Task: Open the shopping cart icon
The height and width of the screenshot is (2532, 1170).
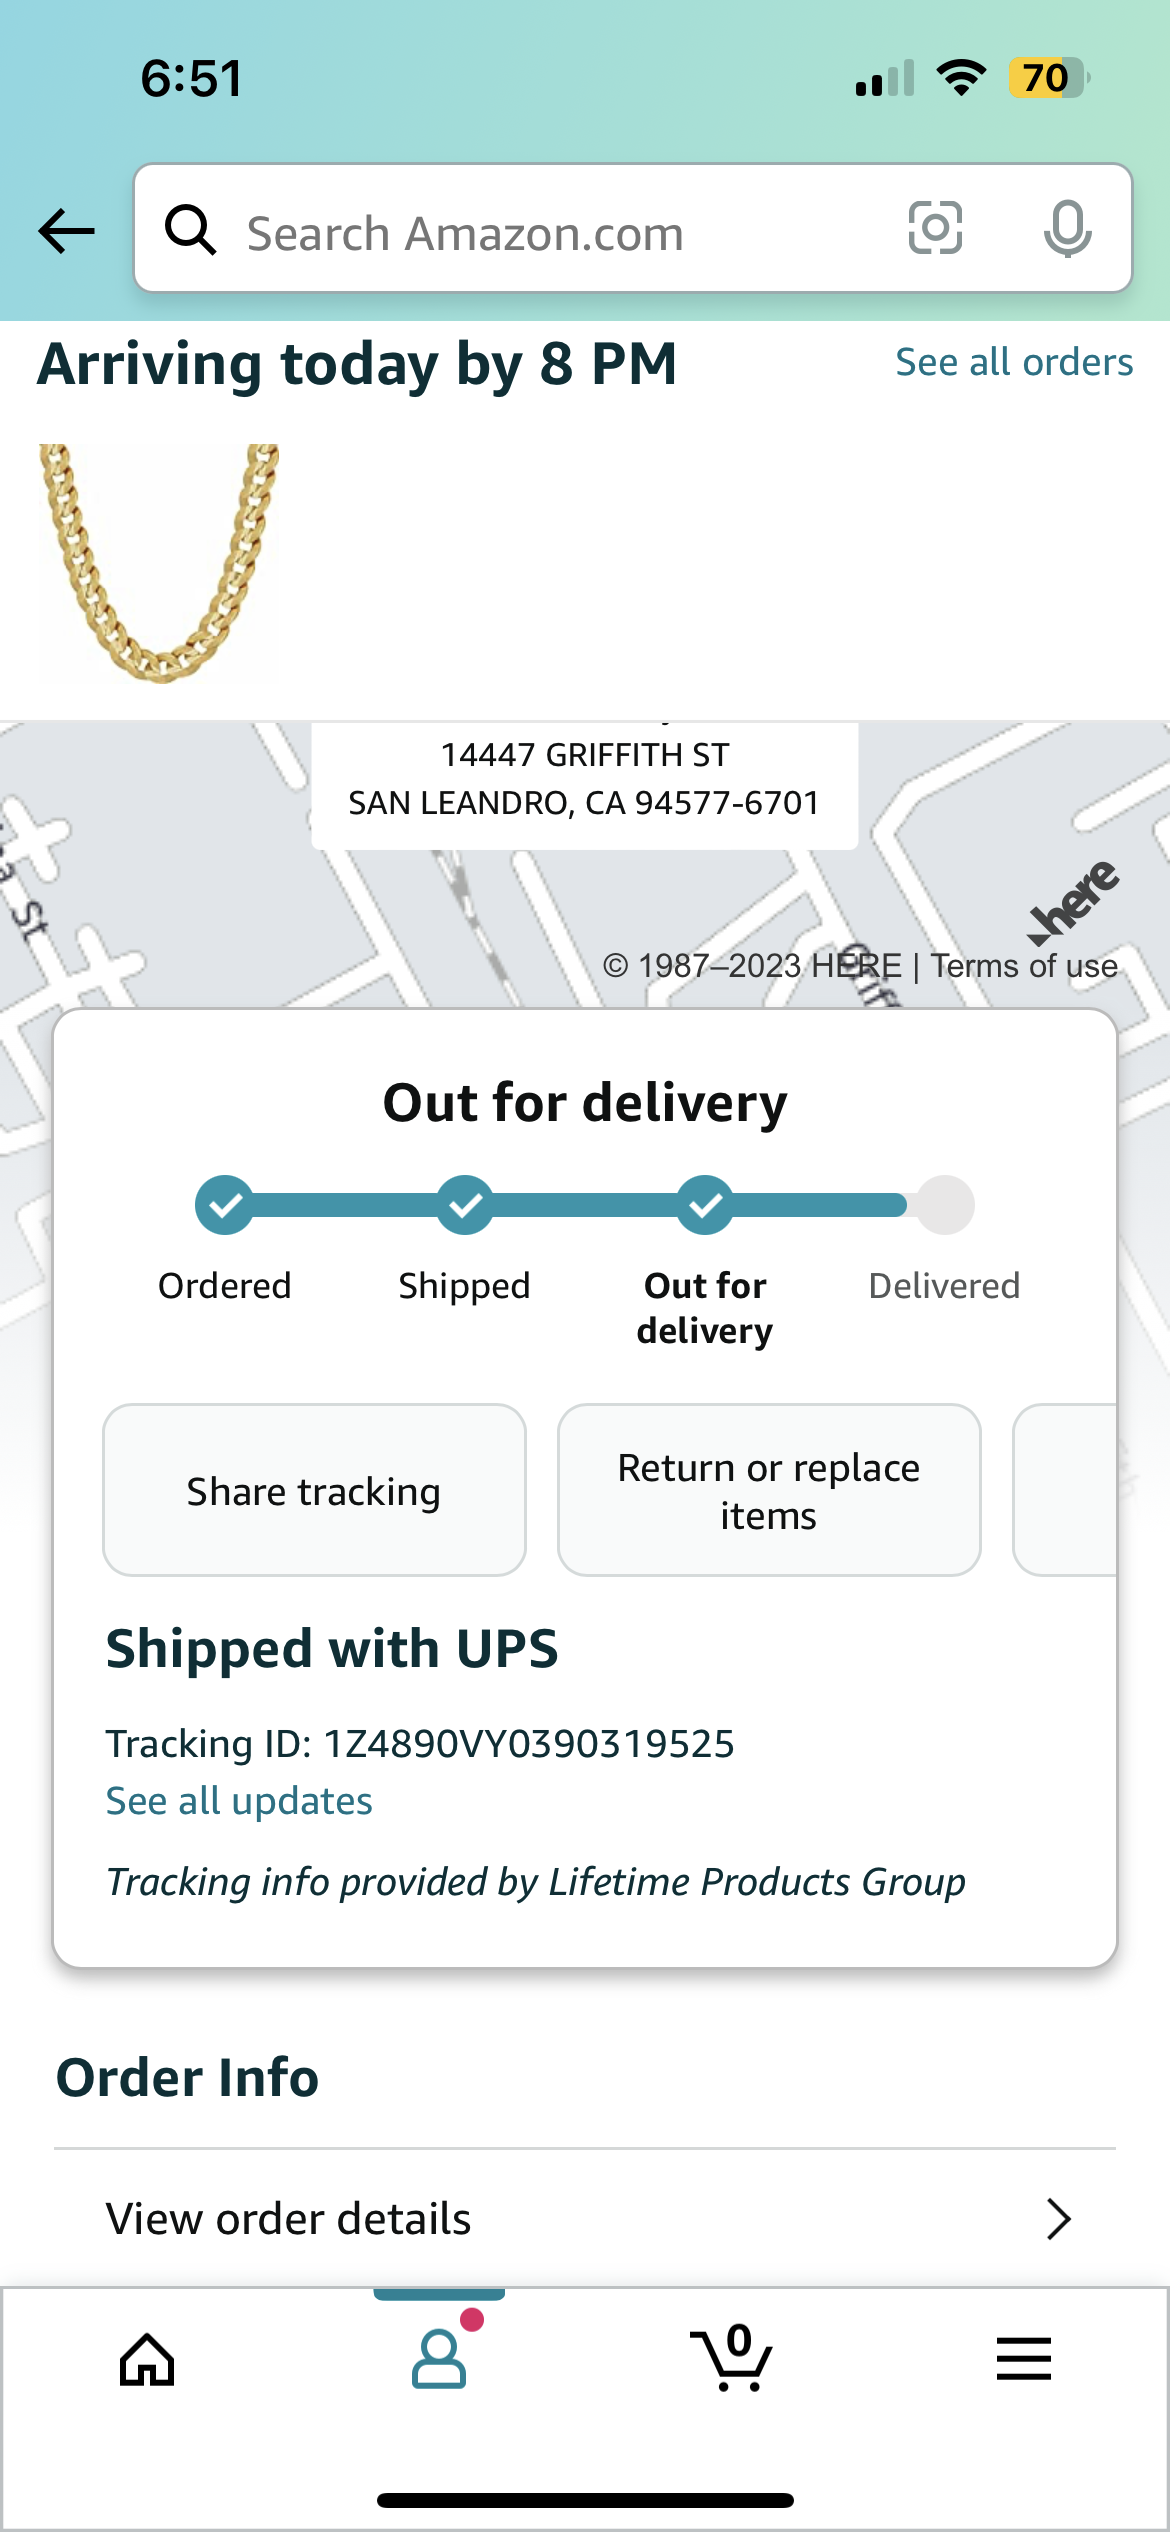Action: coord(731,2358)
